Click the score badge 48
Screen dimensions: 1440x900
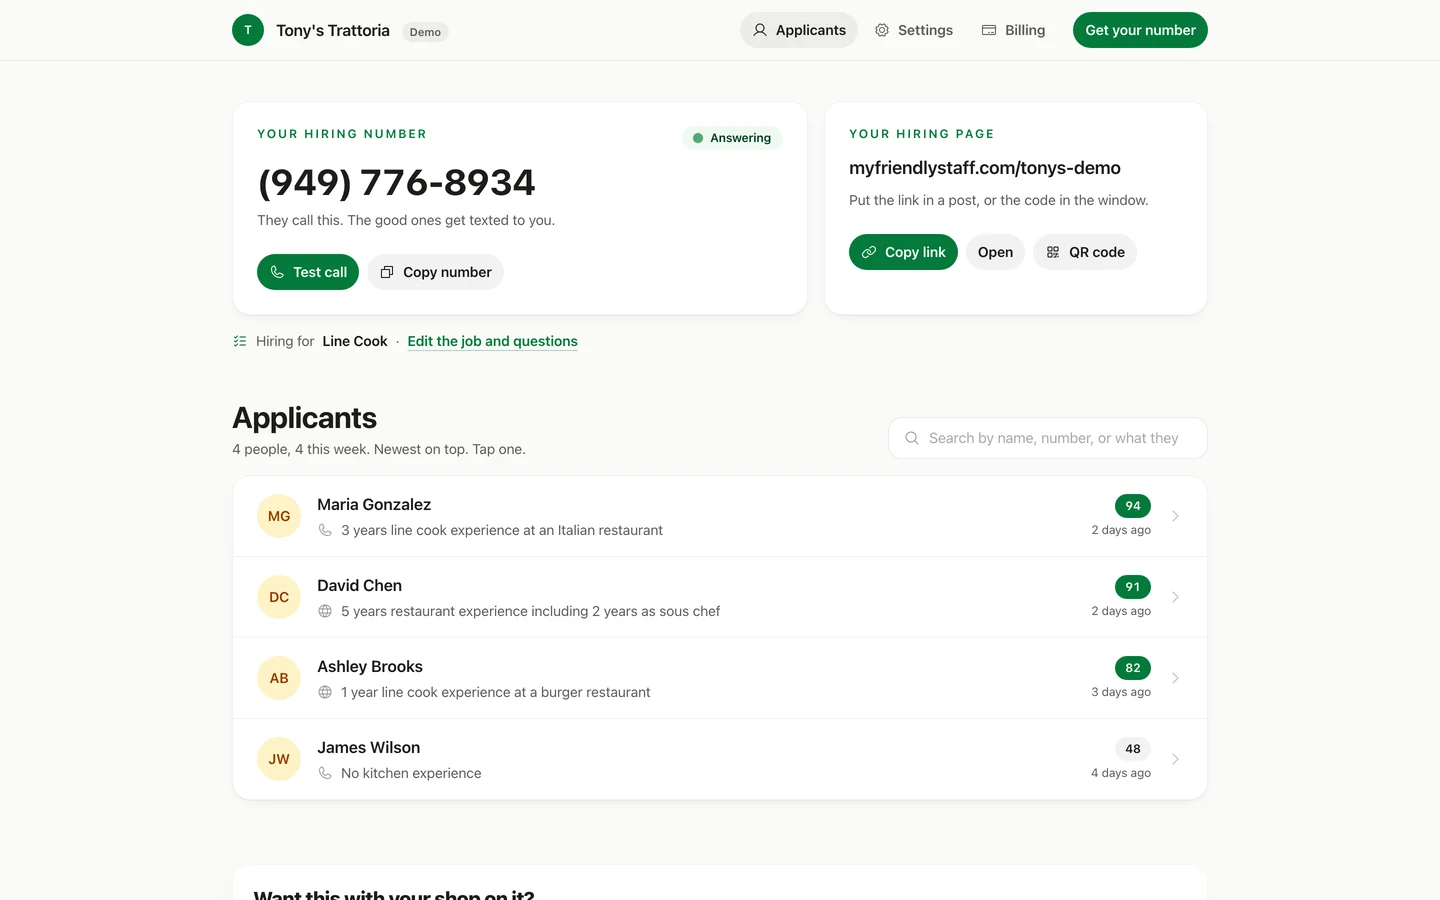click(1133, 749)
